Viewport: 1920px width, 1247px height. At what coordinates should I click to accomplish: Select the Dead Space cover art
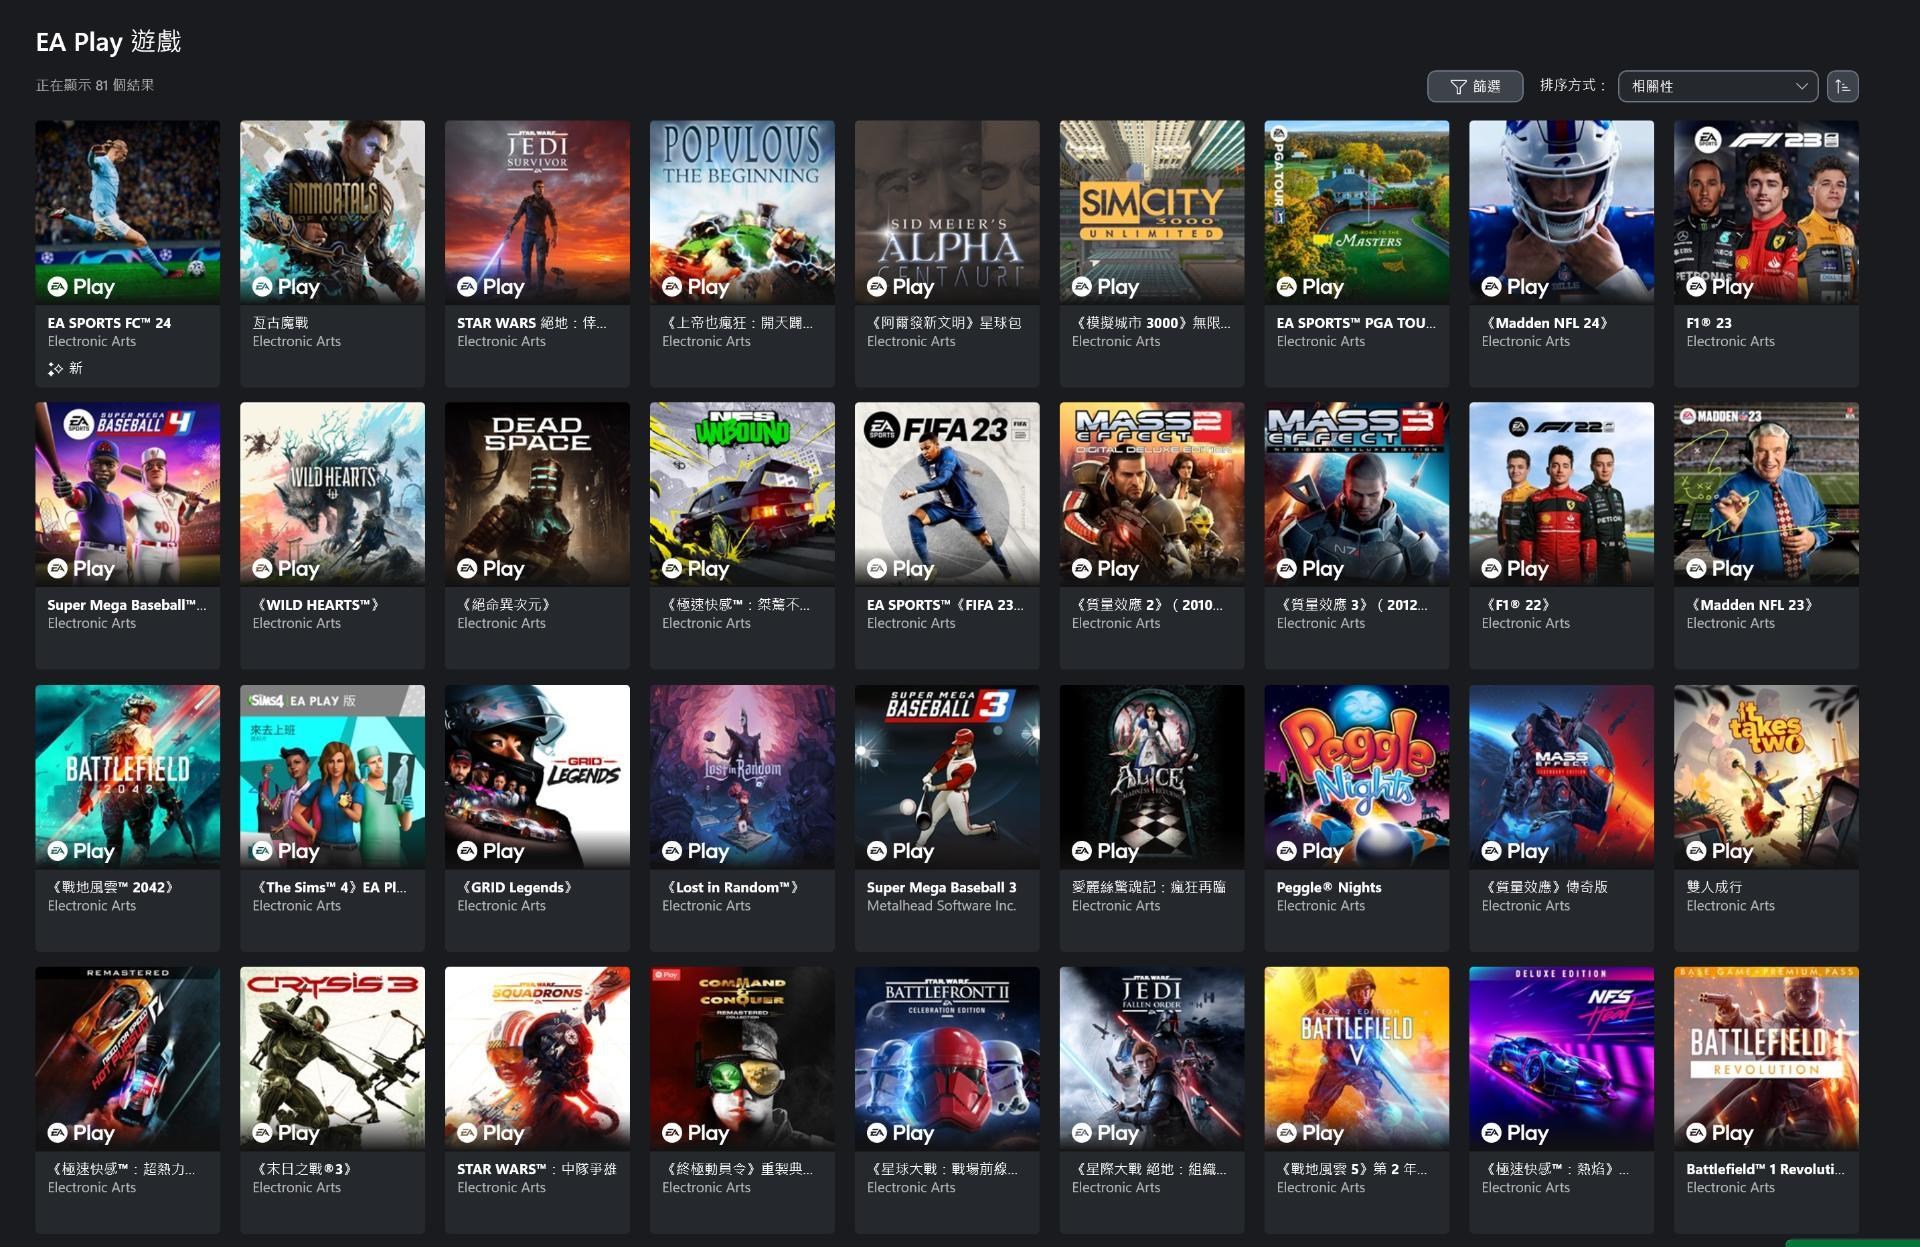pos(537,493)
